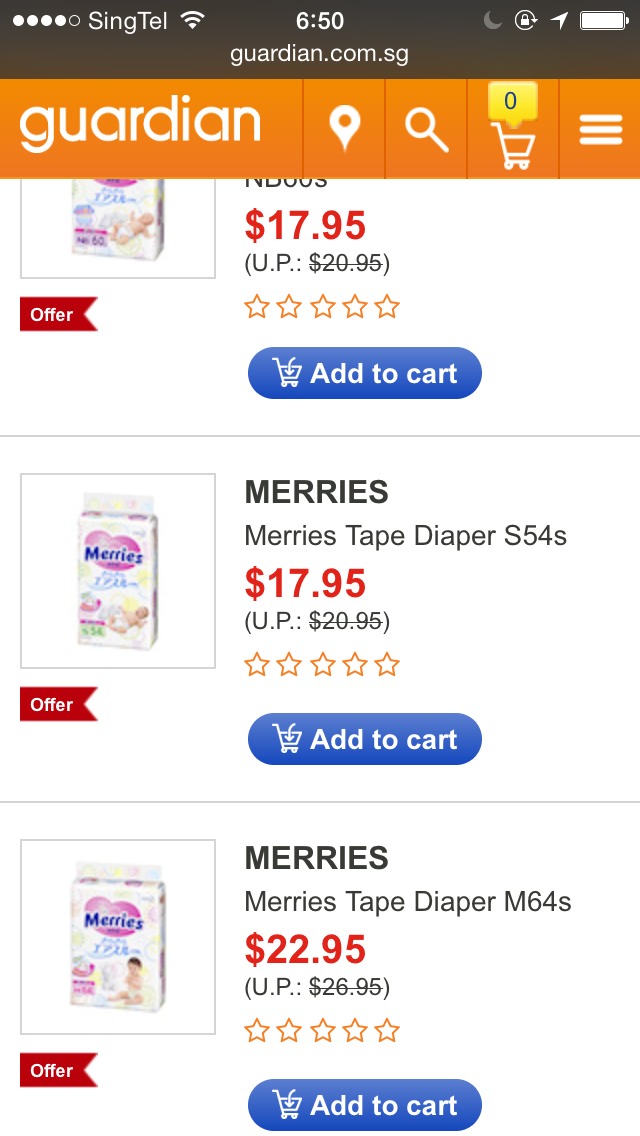
Task: Rate the NB60s diaper three stars
Action: (322, 307)
